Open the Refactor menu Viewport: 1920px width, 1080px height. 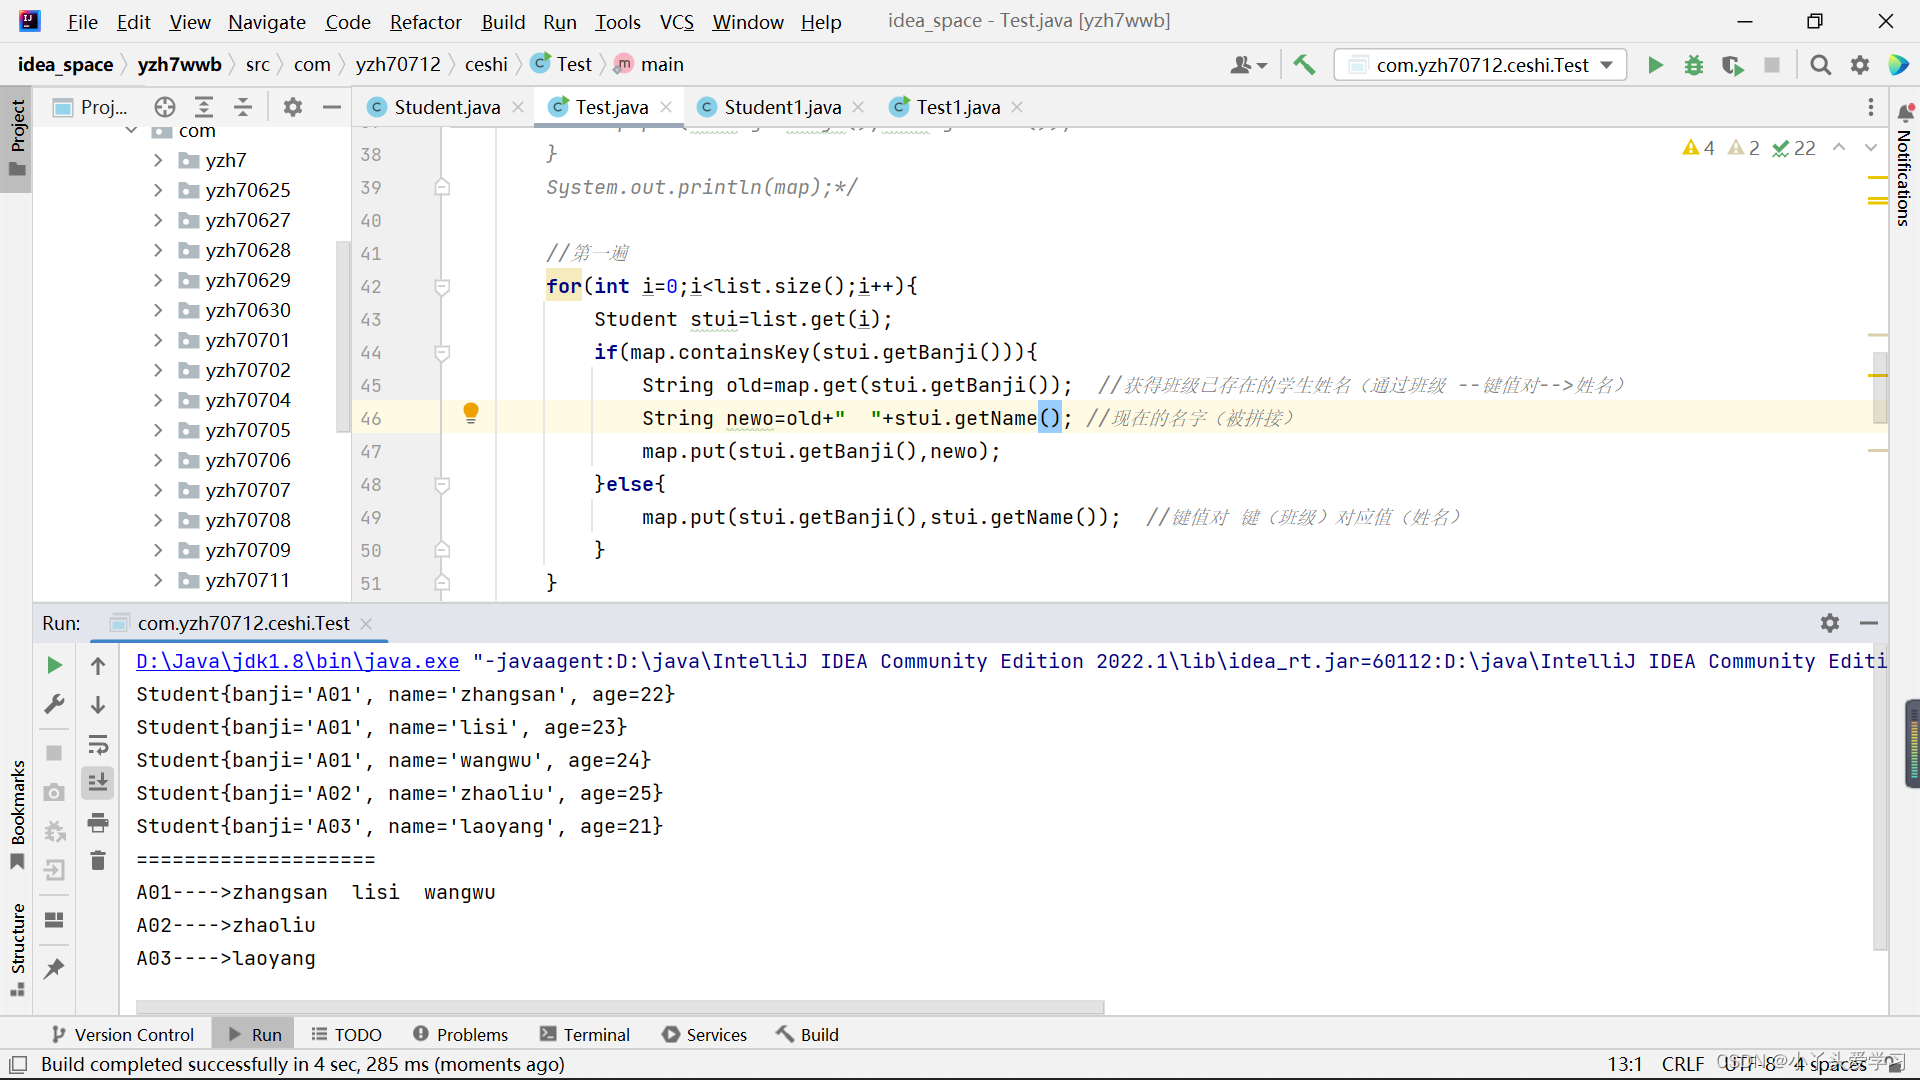(x=426, y=22)
